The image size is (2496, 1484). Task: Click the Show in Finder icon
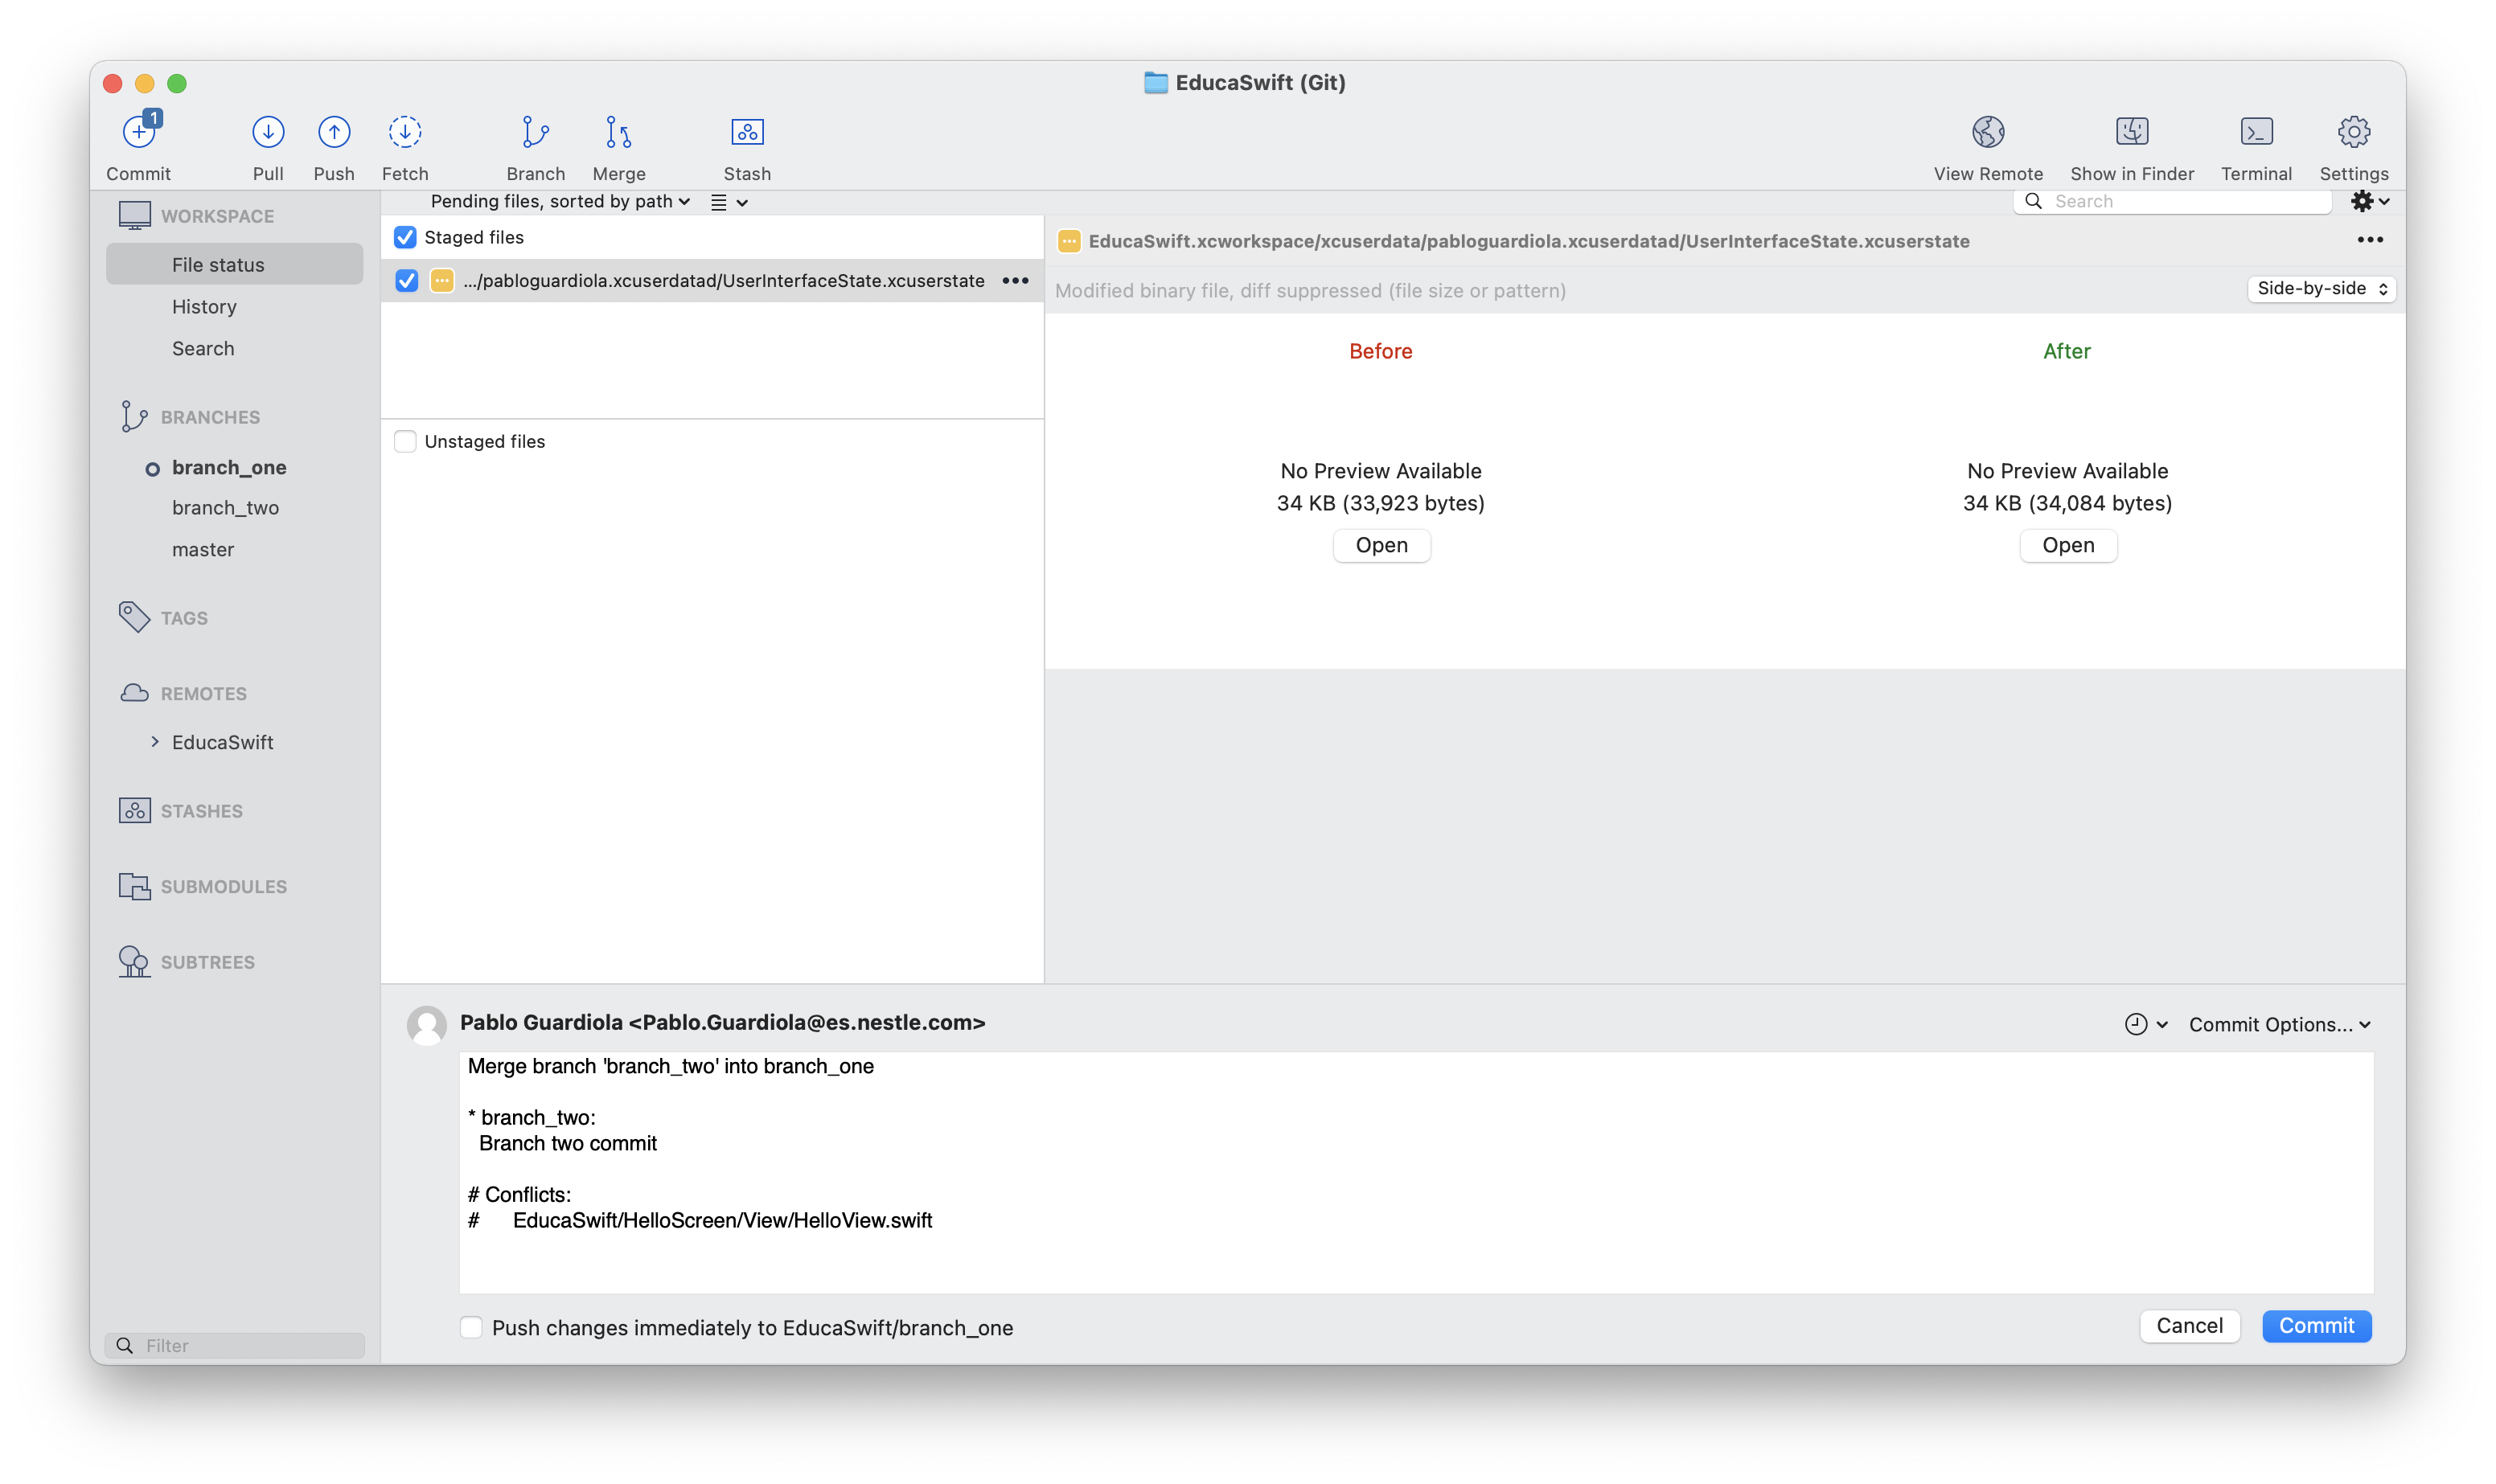(x=2132, y=132)
